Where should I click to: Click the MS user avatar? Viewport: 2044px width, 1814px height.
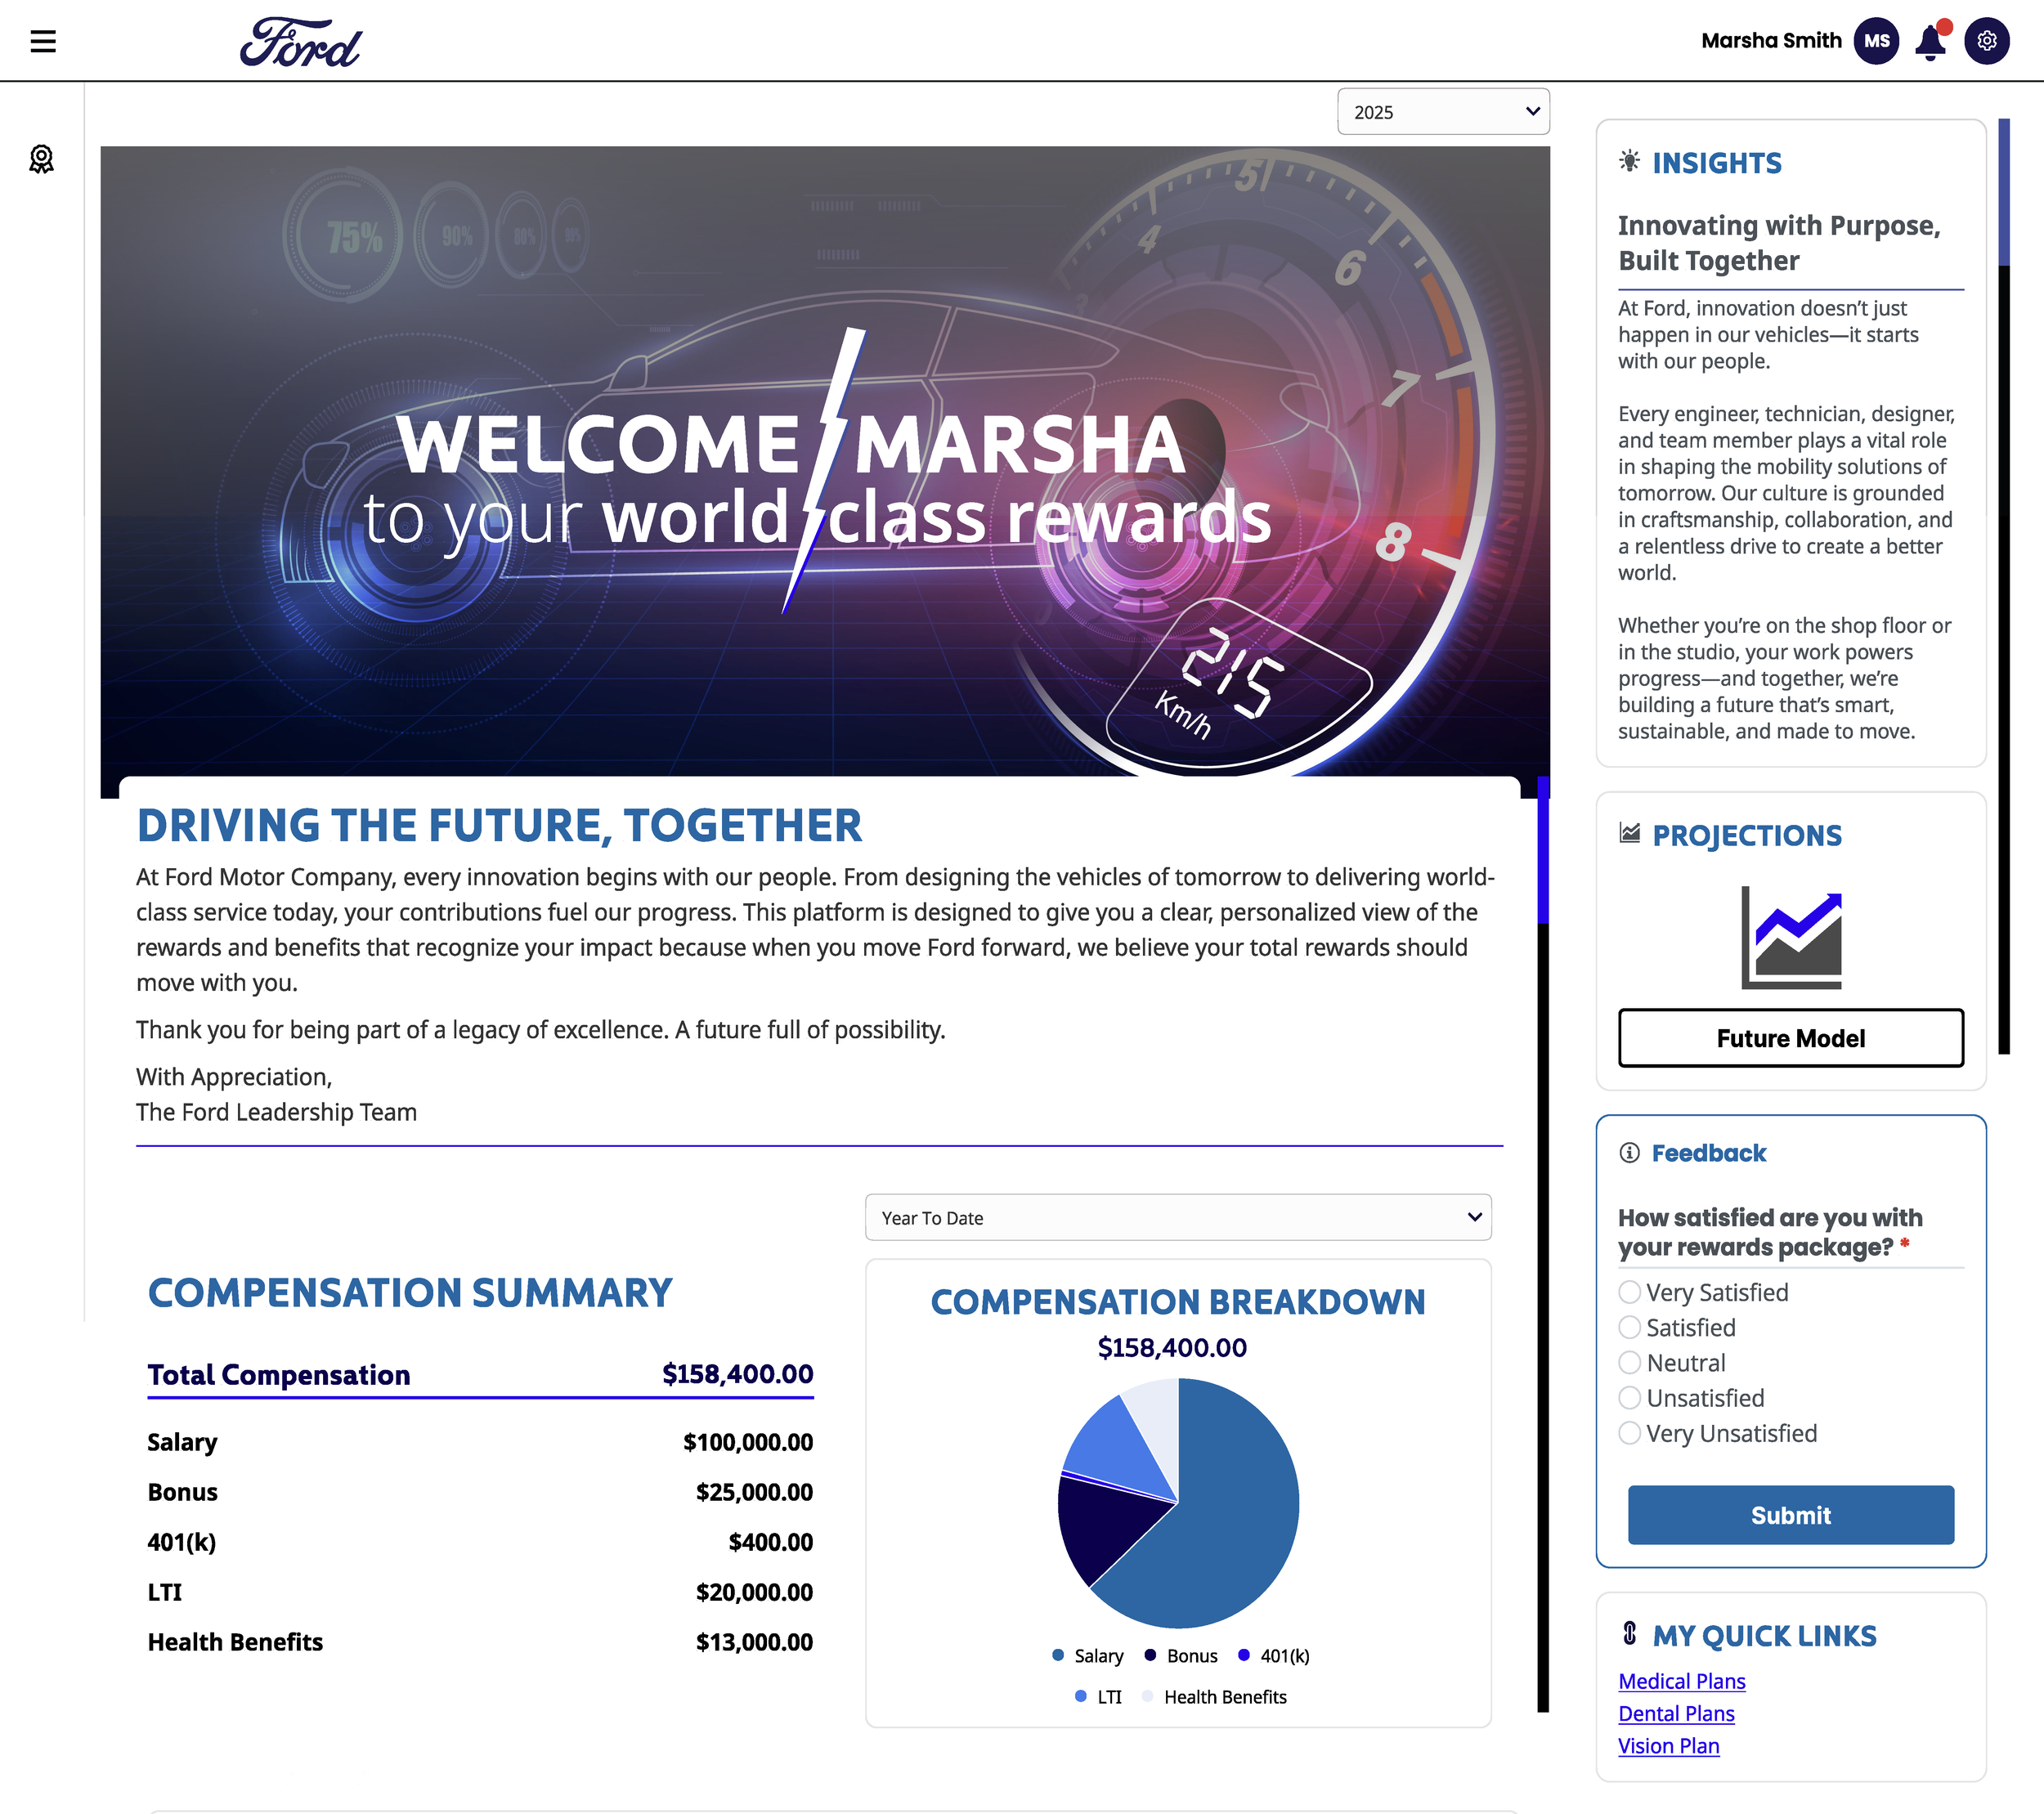tap(1876, 41)
